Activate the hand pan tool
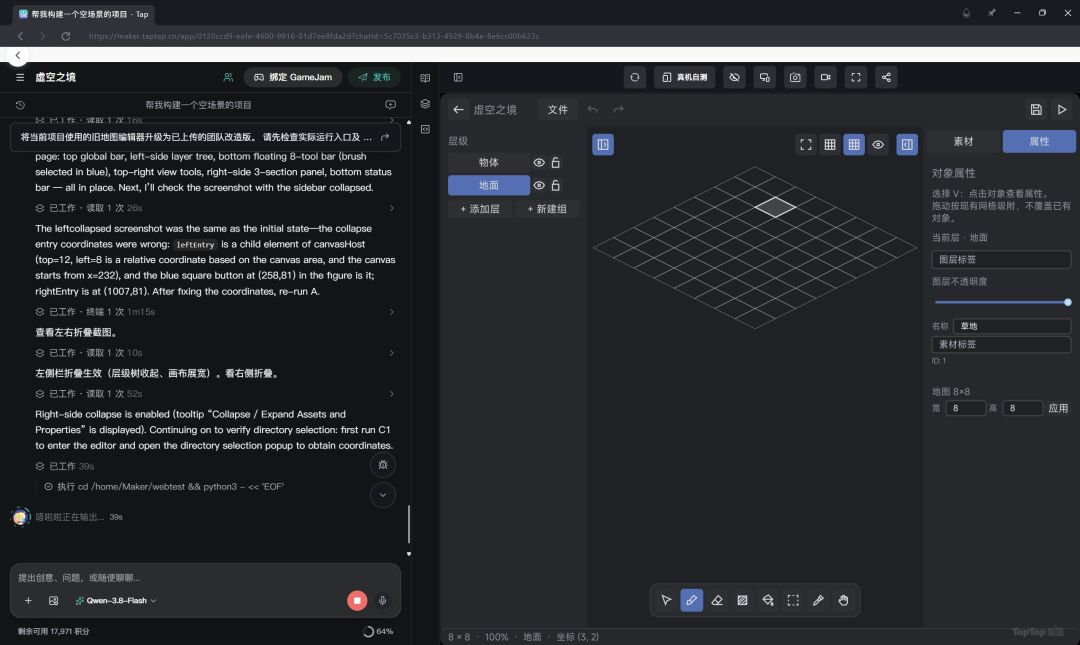The height and width of the screenshot is (645, 1080). click(844, 600)
